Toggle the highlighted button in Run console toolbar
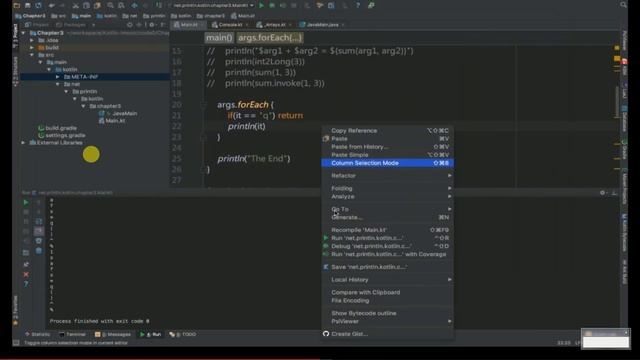This screenshot has width=640, height=360. [x=39, y=231]
